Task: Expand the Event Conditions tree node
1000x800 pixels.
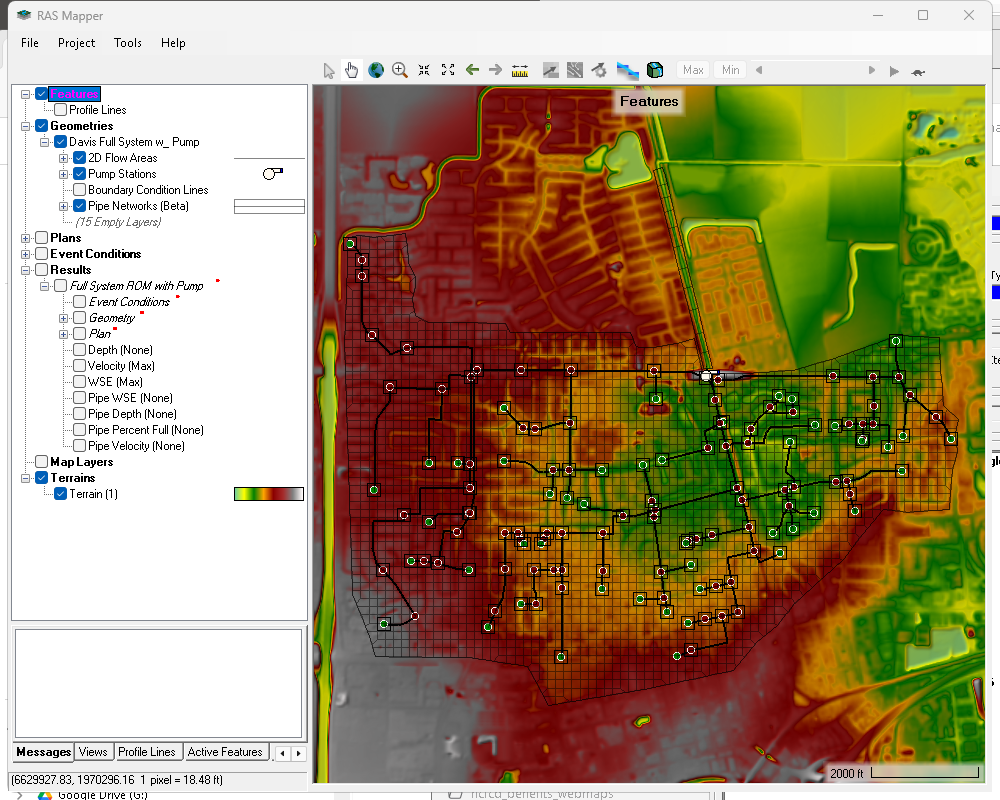Action: point(26,254)
